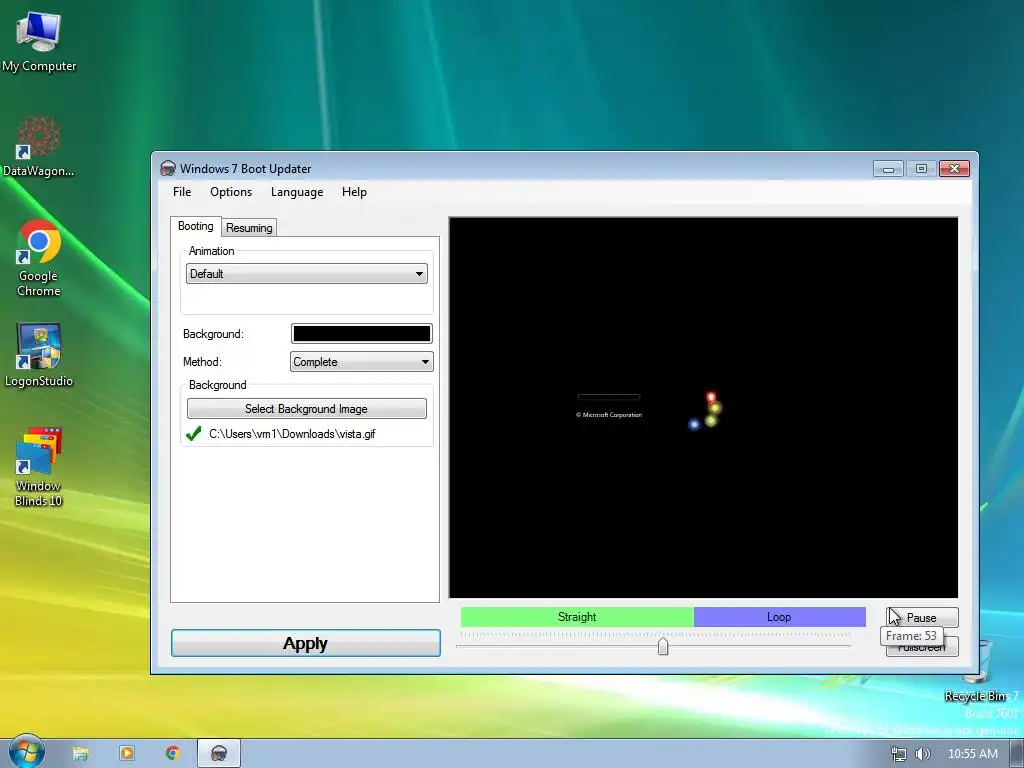Click the boot animation preview area
1024x768 pixels.
point(703,408)
